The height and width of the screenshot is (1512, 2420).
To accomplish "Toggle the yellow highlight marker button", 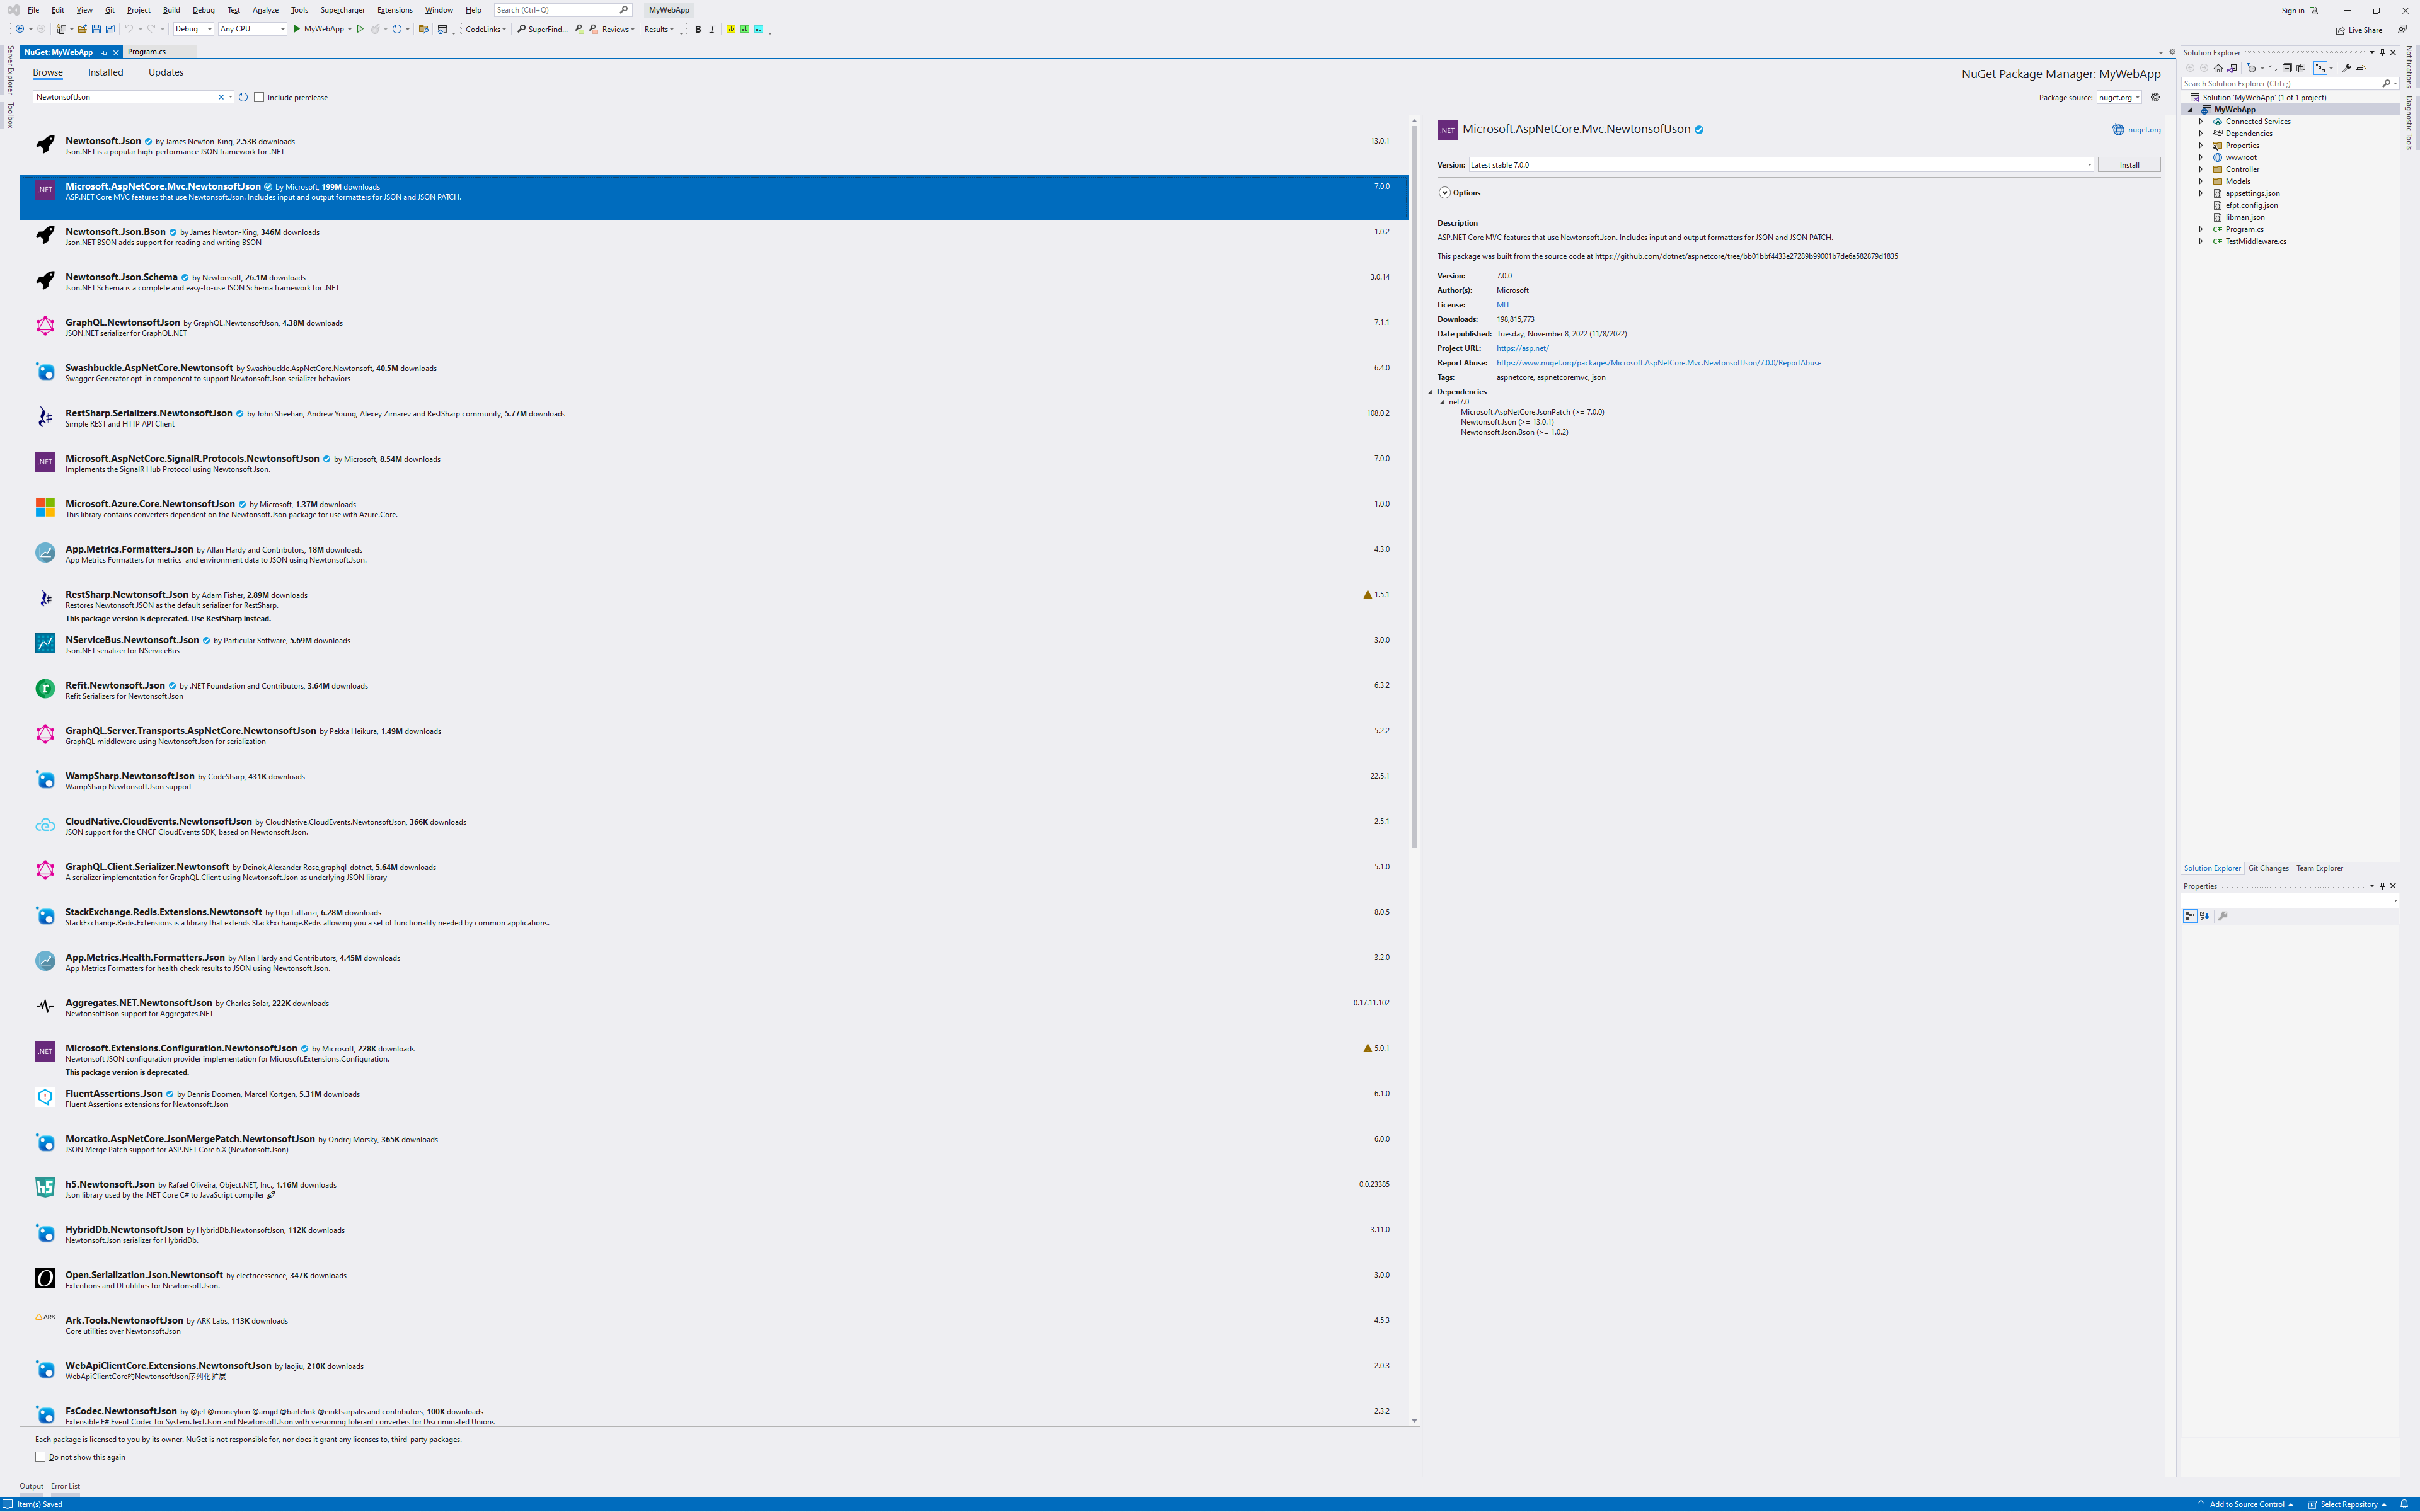I will 731,29.
